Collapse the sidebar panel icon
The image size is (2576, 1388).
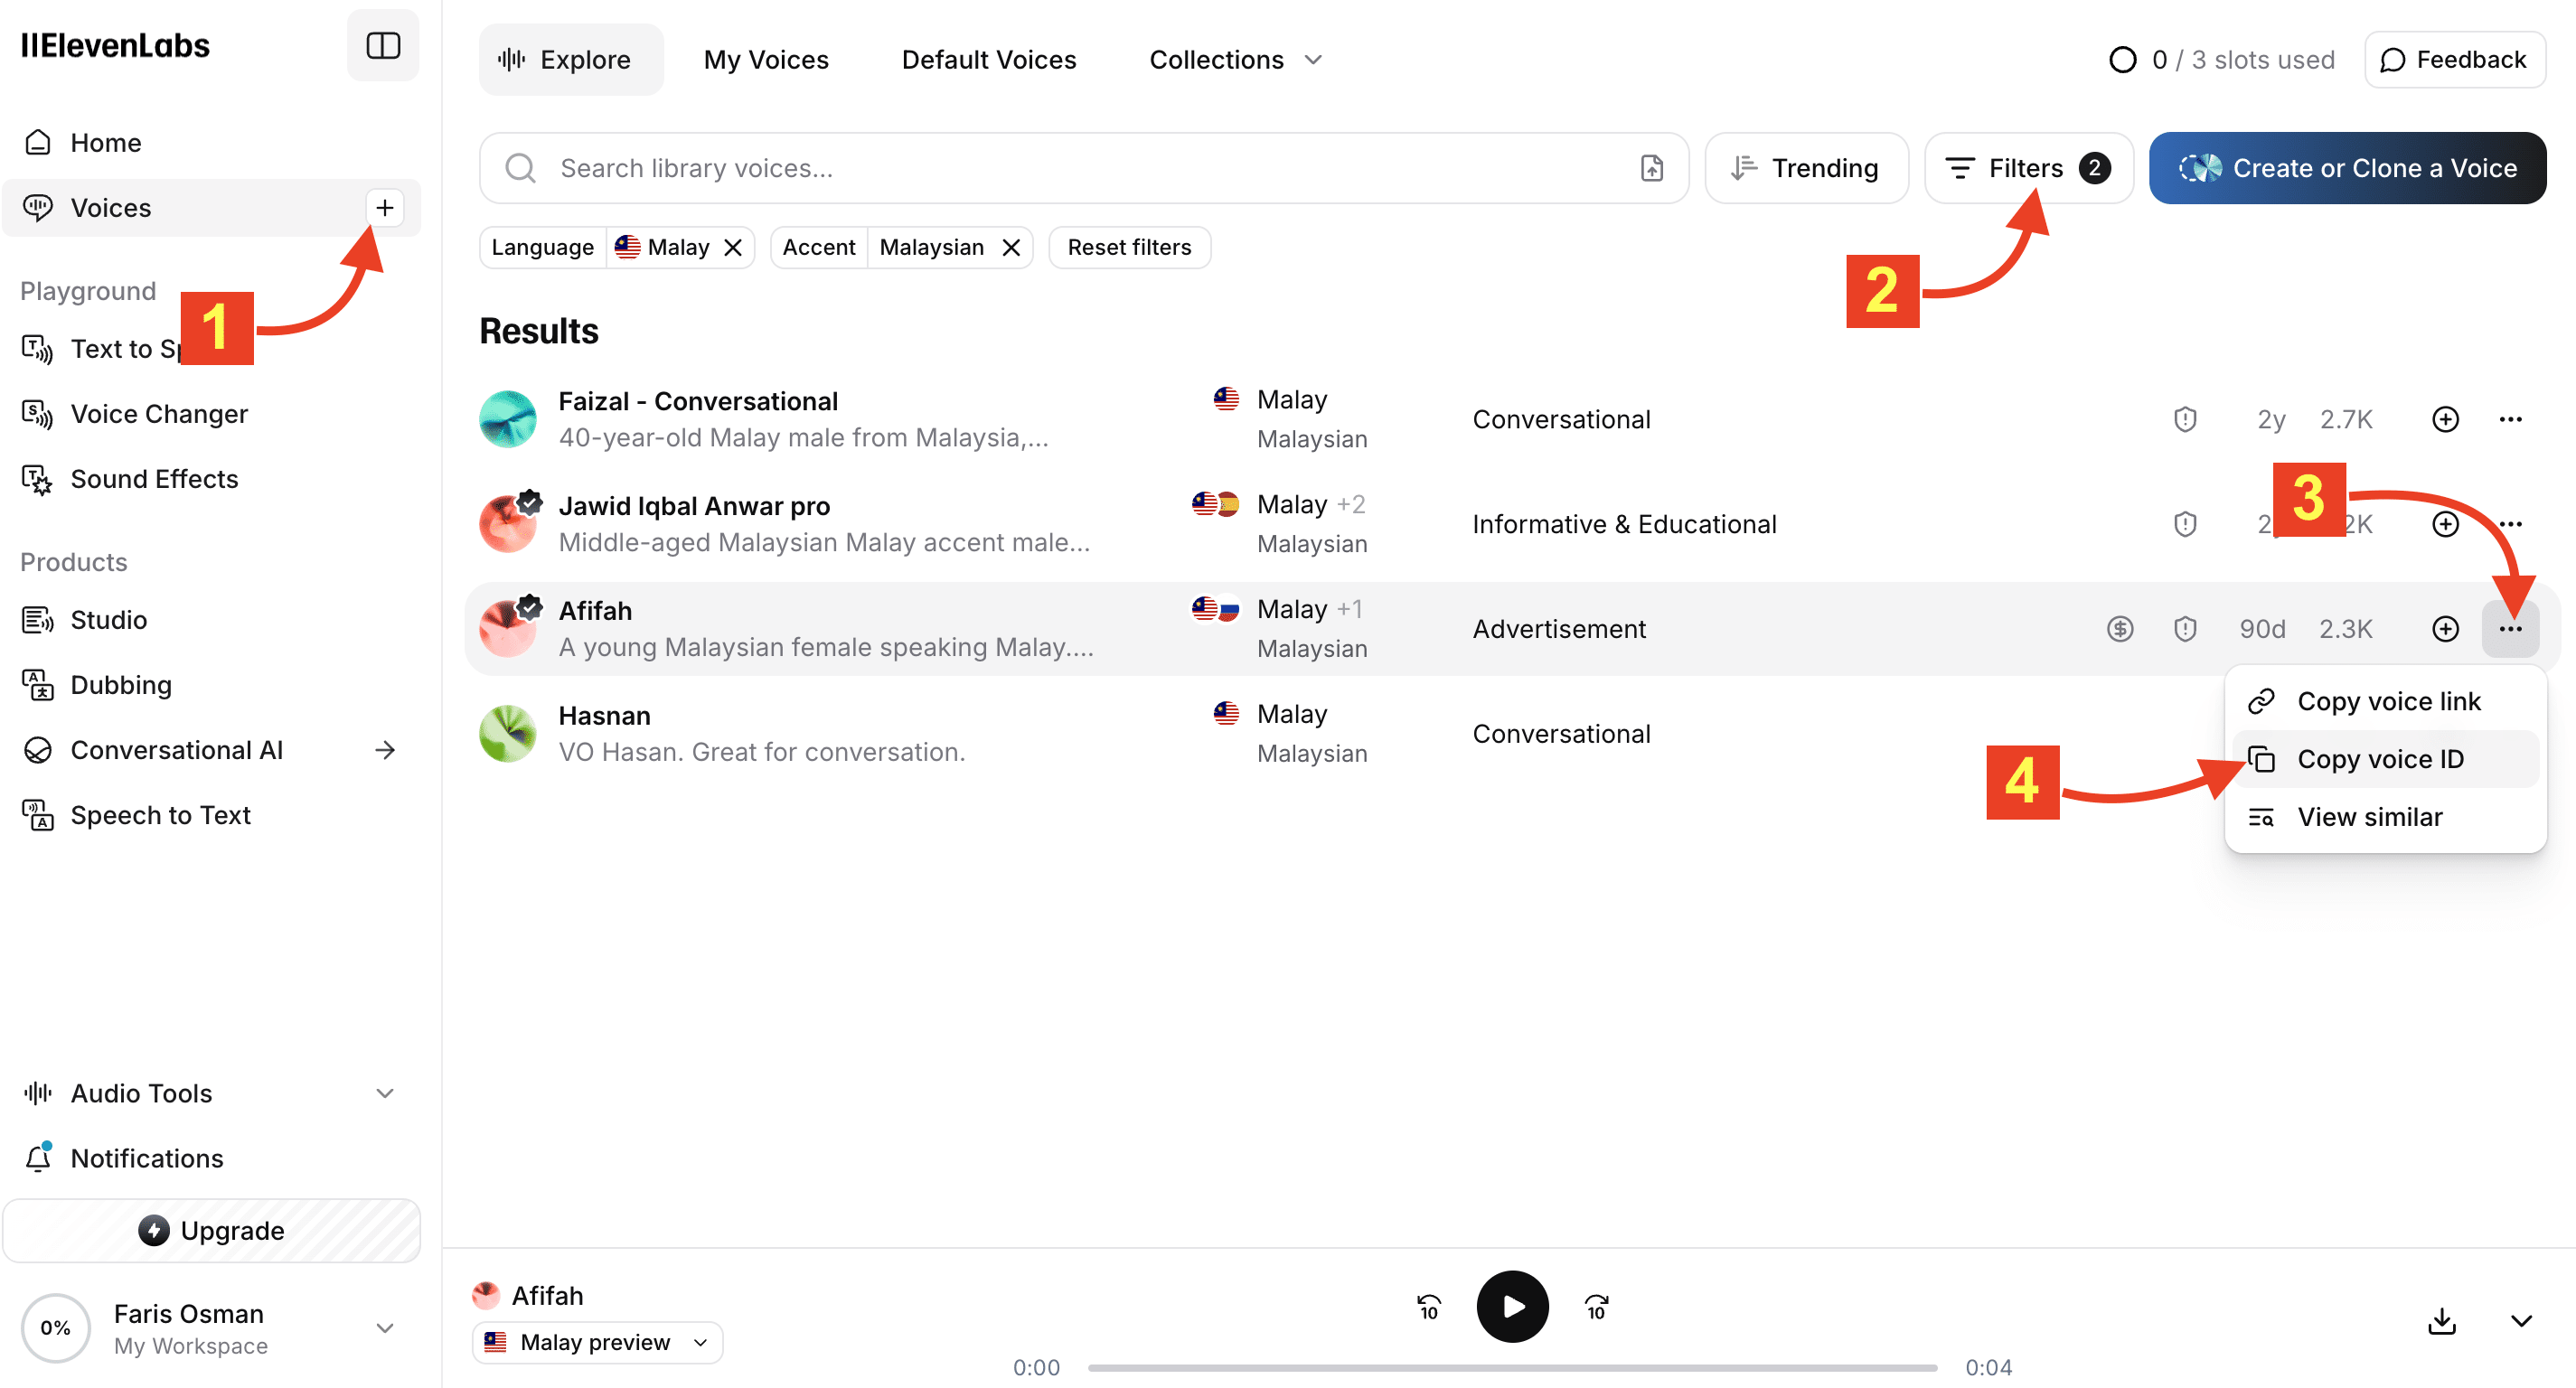[x=382, y=46]
